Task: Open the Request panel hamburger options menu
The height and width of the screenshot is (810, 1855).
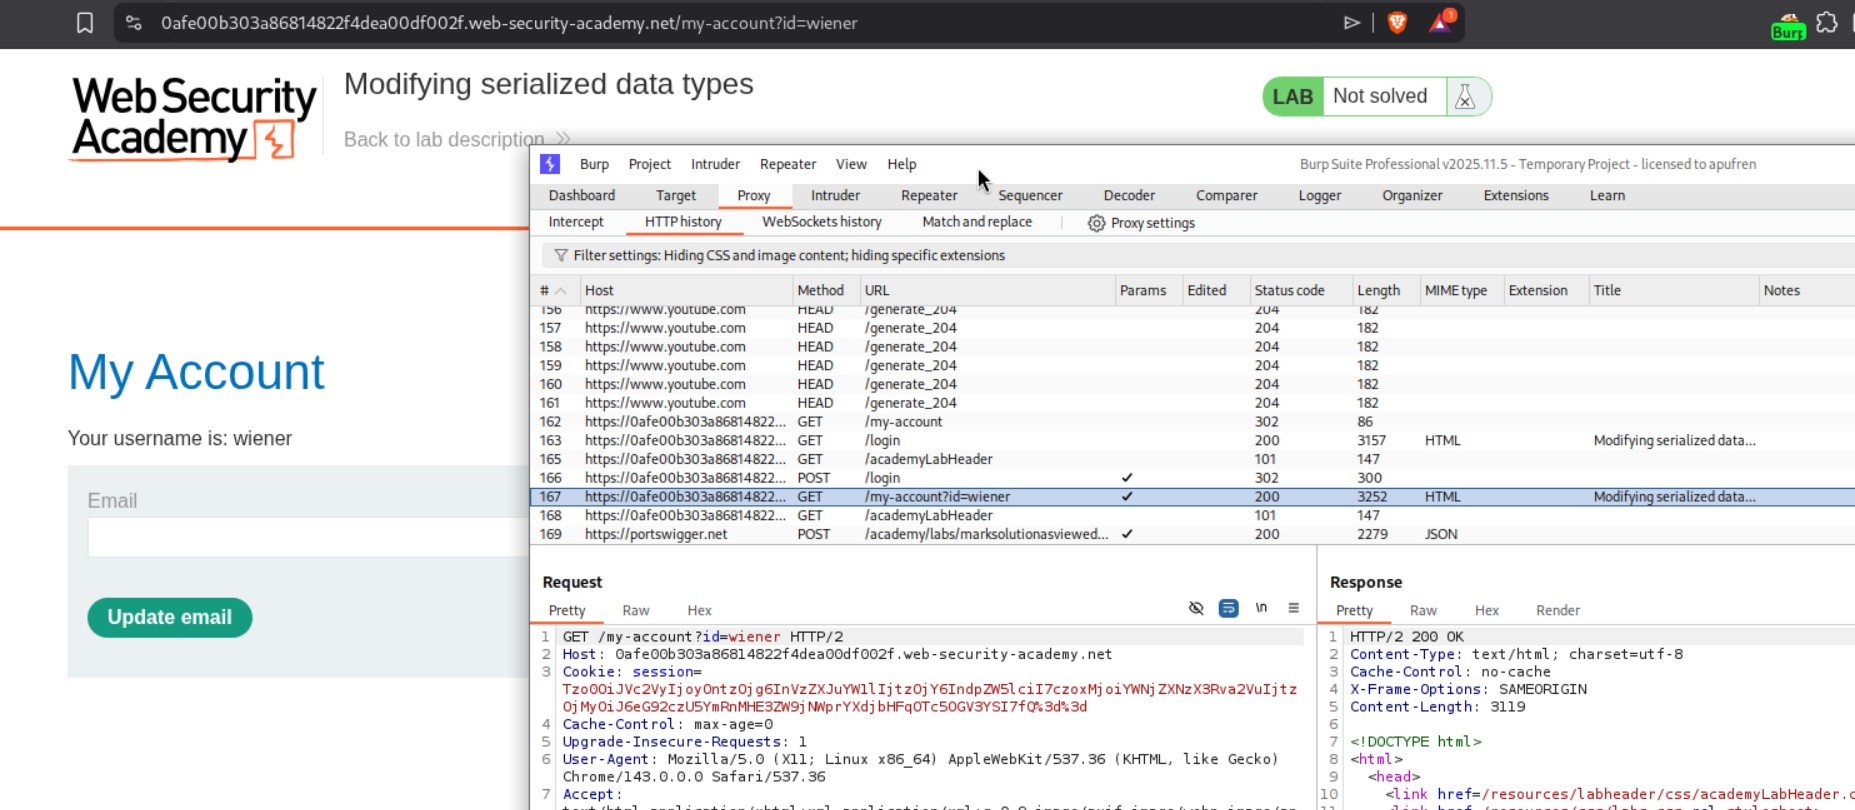Action: click(1293, 608)
